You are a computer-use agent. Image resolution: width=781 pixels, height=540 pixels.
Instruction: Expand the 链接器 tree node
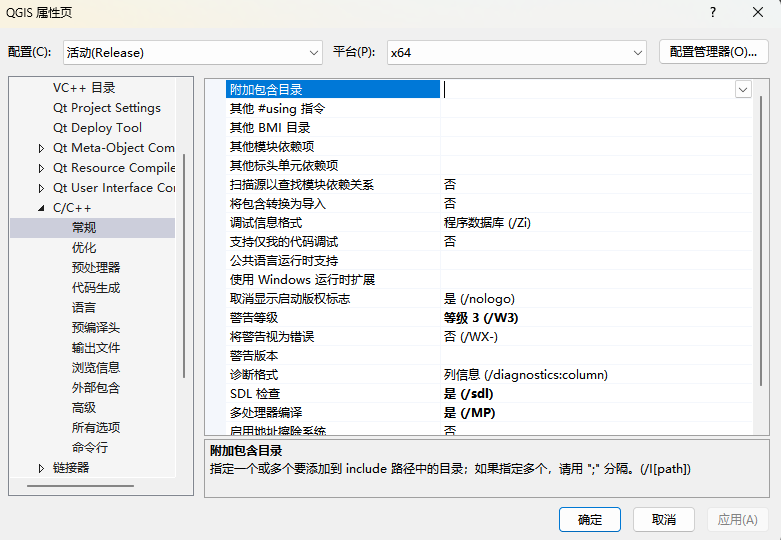coord(41,468)
